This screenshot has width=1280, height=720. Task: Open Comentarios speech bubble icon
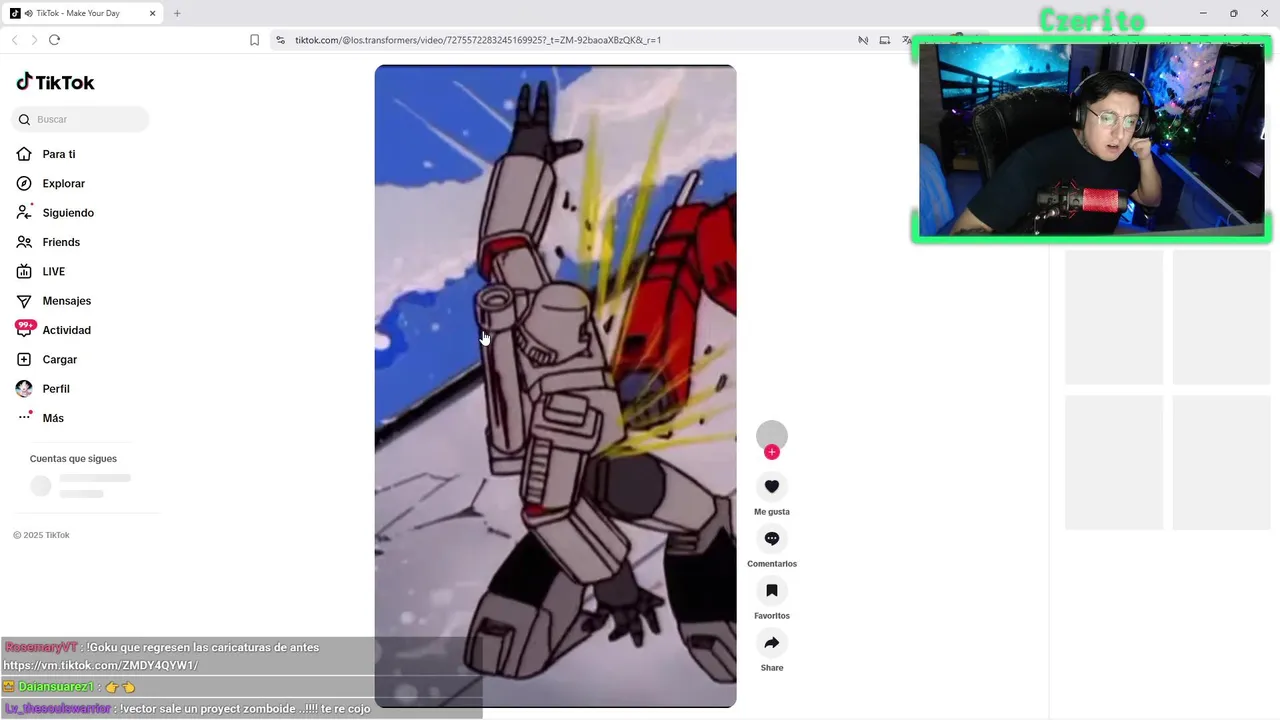click(771, 538)
